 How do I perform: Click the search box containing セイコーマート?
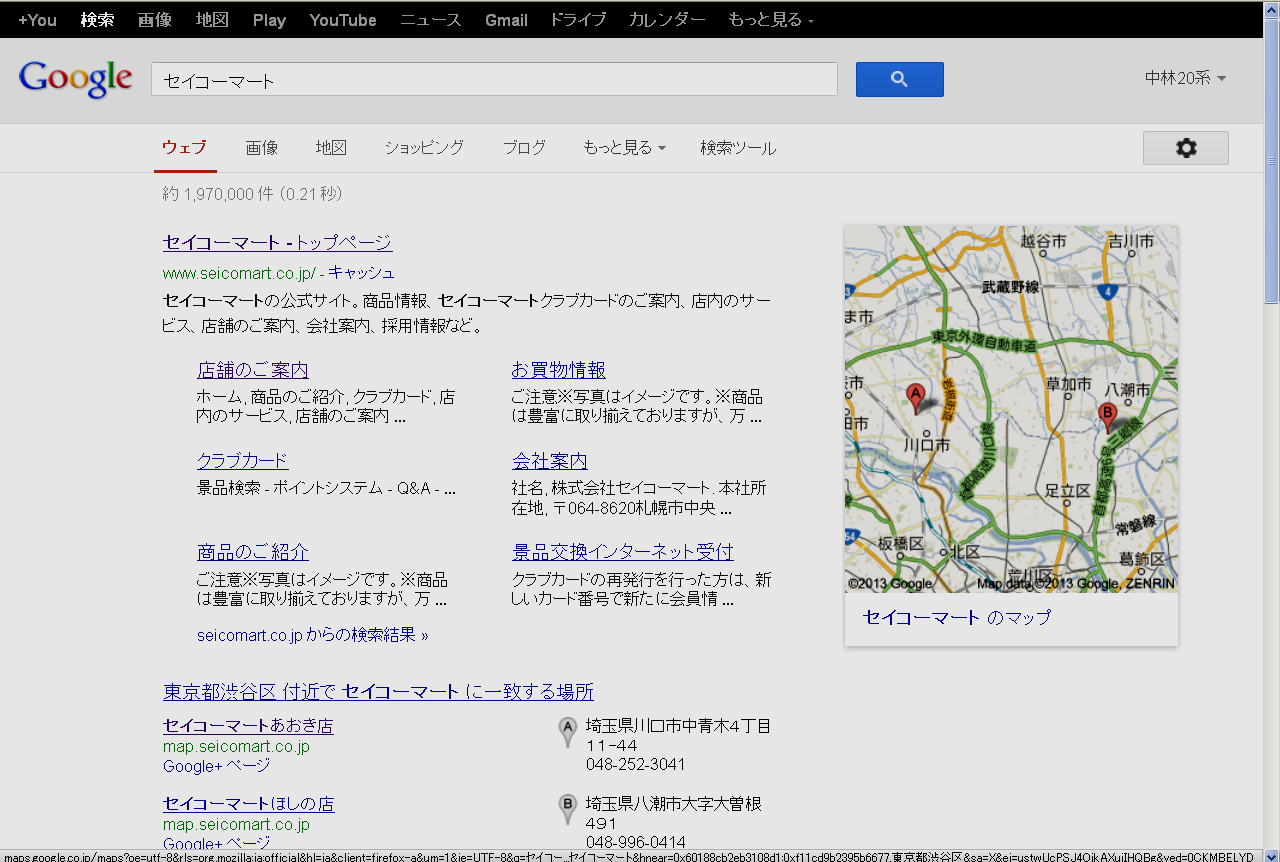[494, 79]
